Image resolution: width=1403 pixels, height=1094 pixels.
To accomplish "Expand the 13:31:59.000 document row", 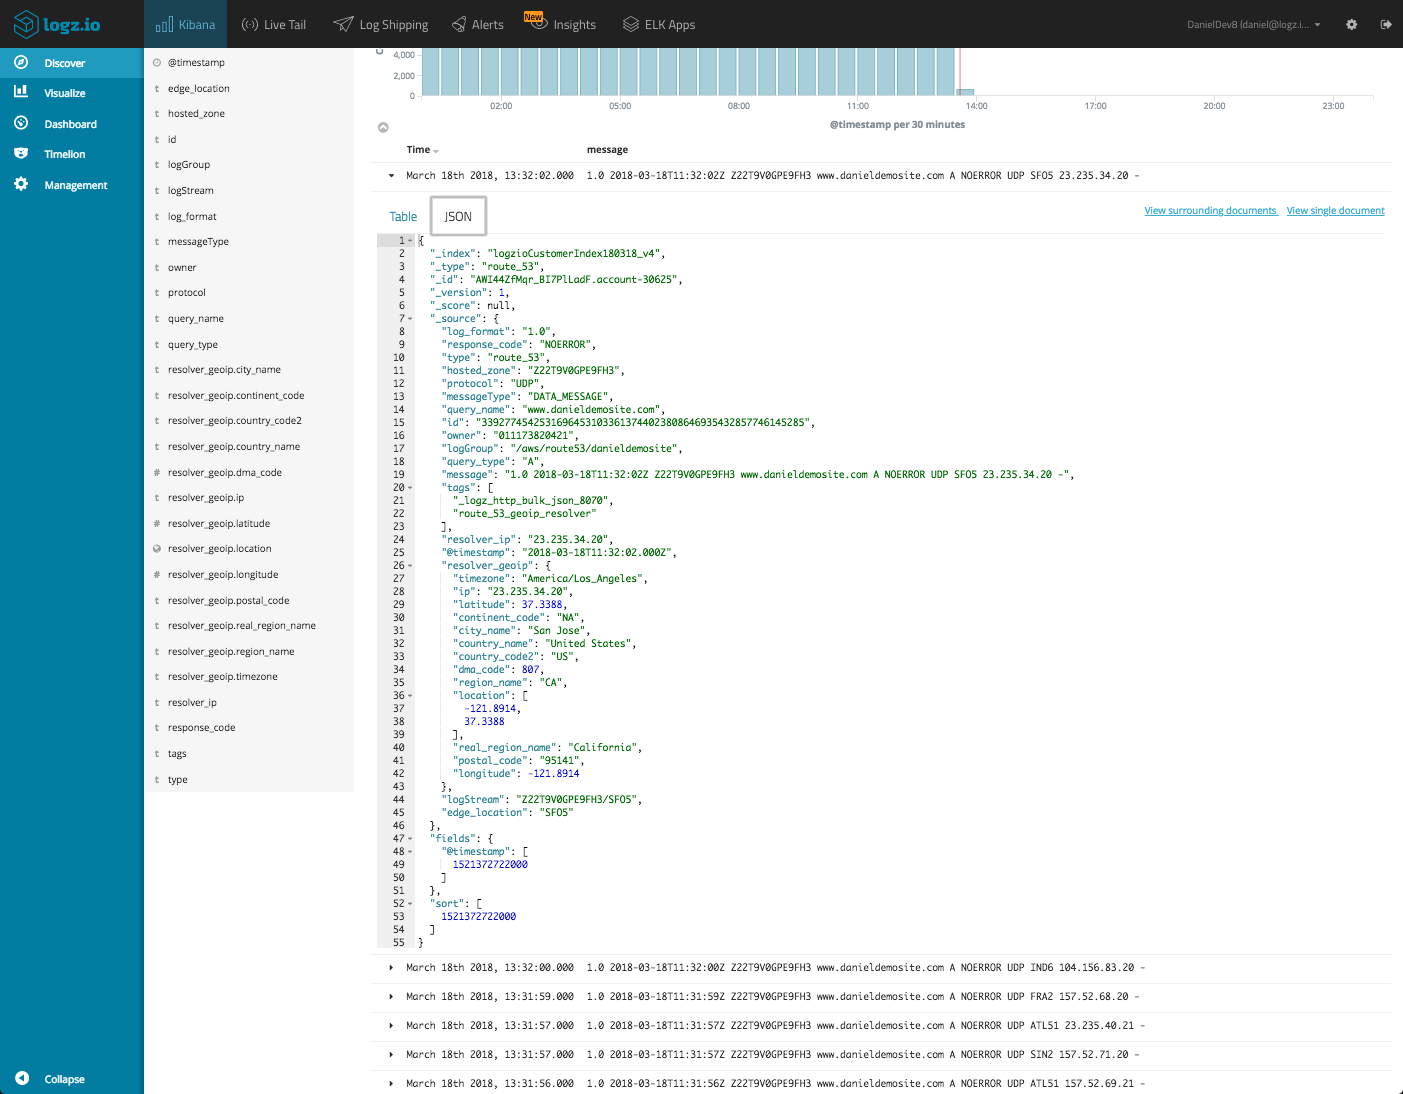I will point(391,996).
